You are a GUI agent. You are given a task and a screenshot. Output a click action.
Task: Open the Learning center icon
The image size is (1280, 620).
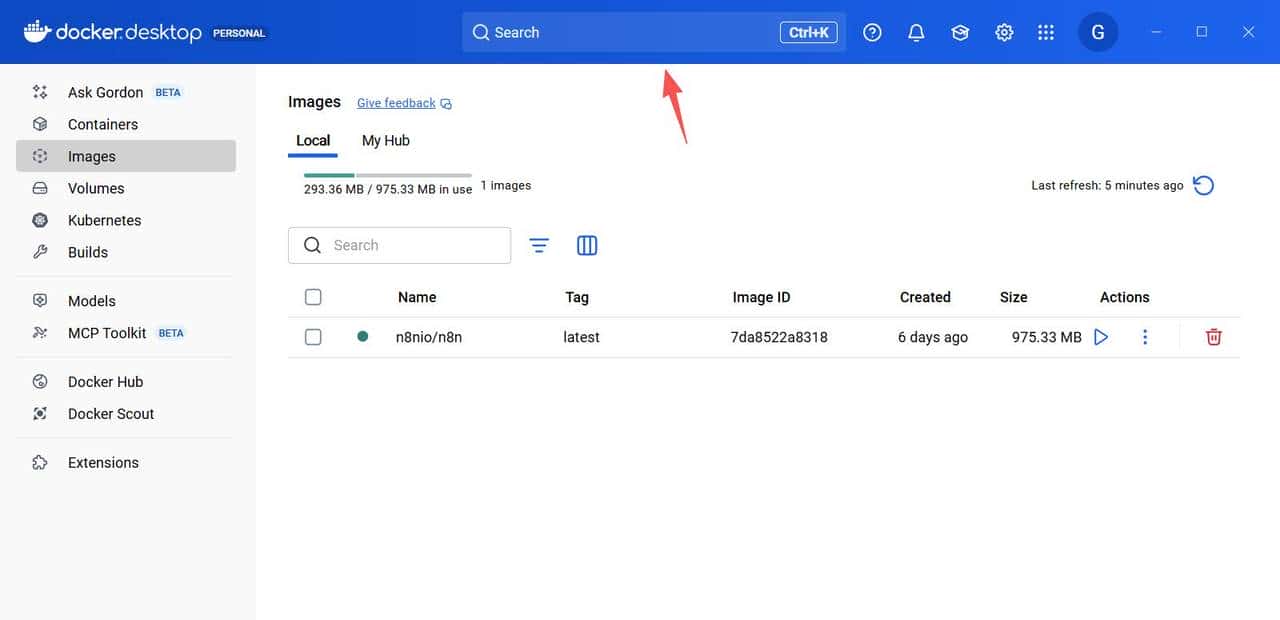pyautogui.click(x=960, y=32)
